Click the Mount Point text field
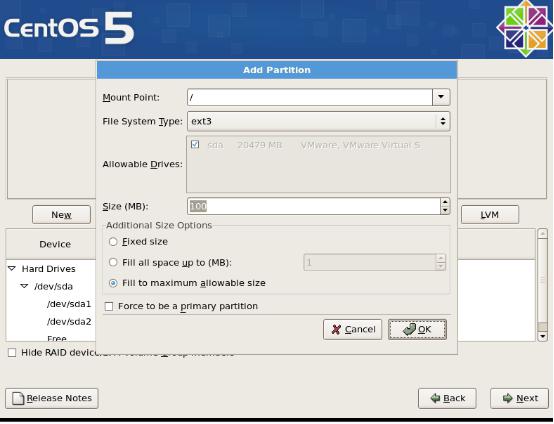The height and width of the screenshot is (424, 554). (x=310, y=97)
